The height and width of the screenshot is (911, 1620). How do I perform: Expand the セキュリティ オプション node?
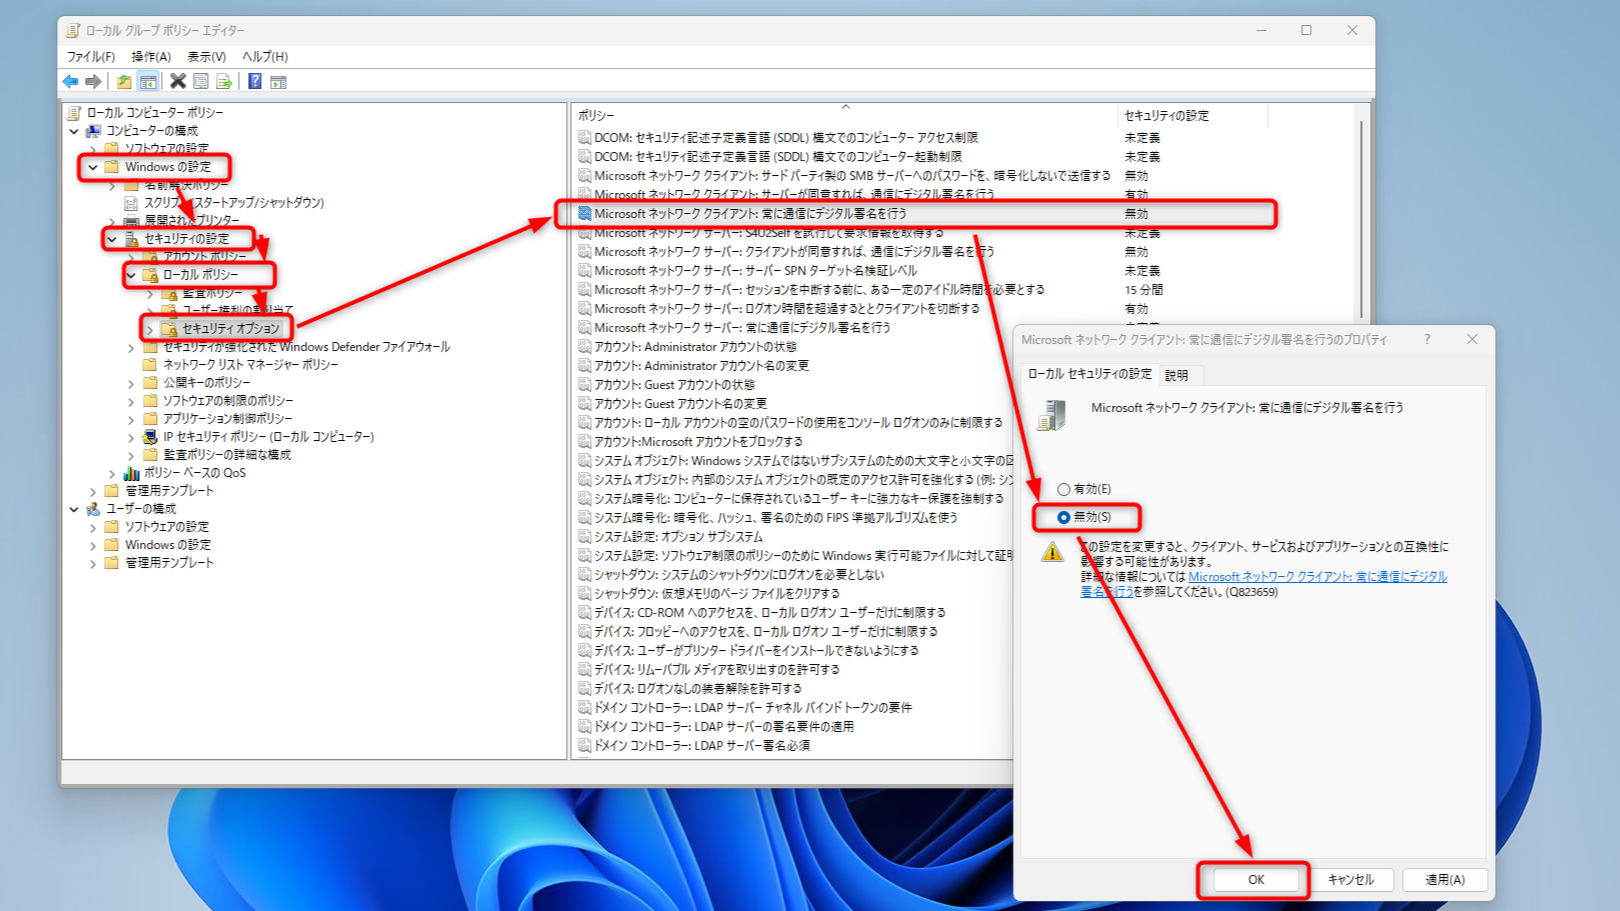[x=150, y=329]
